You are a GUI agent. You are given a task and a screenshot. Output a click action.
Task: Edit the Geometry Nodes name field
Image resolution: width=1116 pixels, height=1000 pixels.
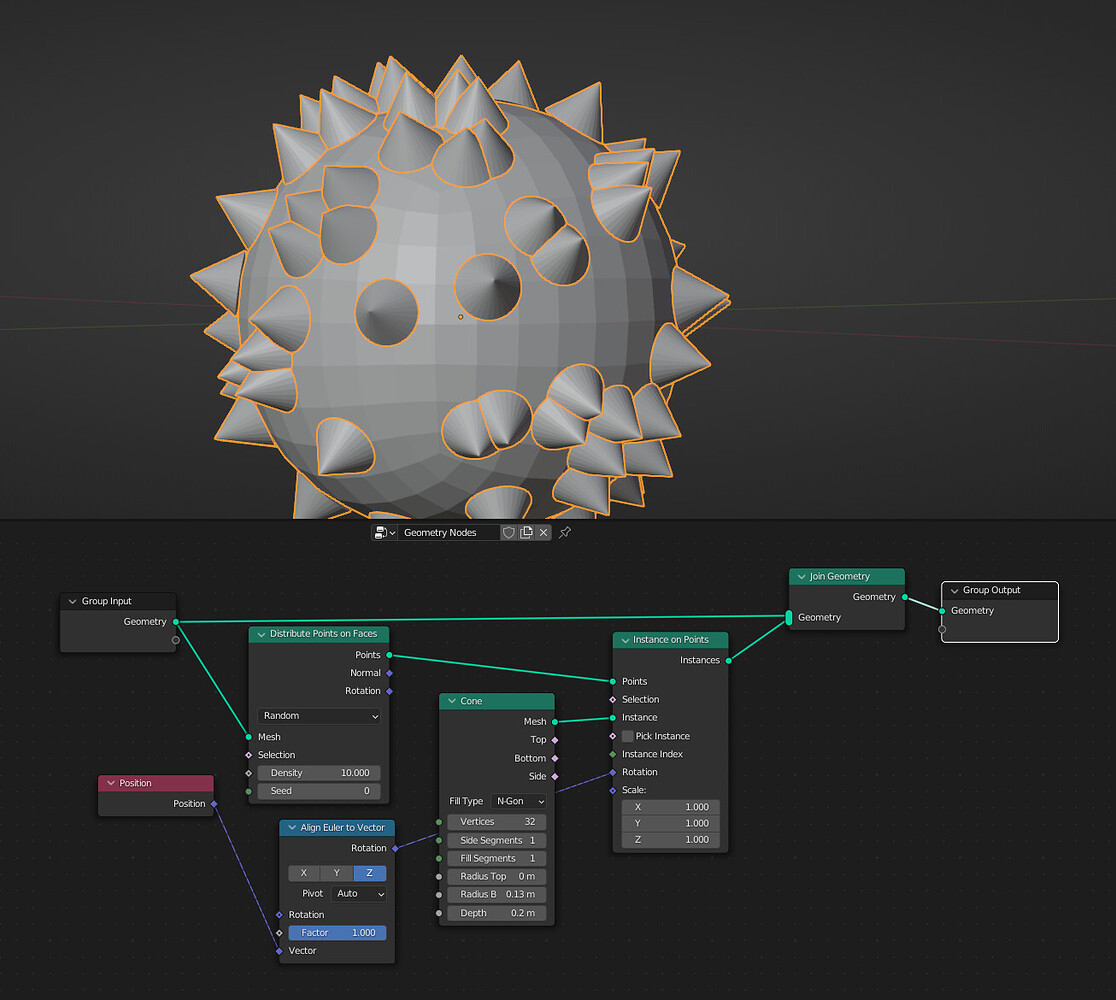(448, 532)
